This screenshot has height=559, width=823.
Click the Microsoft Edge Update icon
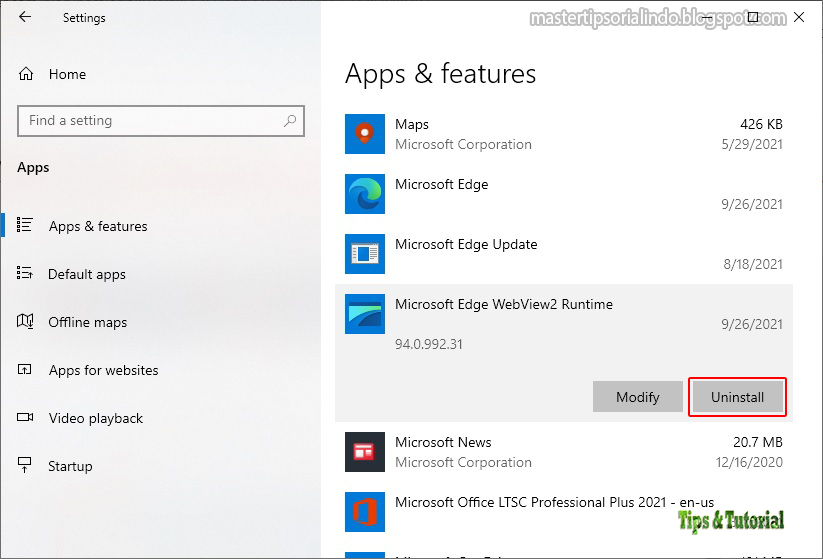click(x=365, y=254)
